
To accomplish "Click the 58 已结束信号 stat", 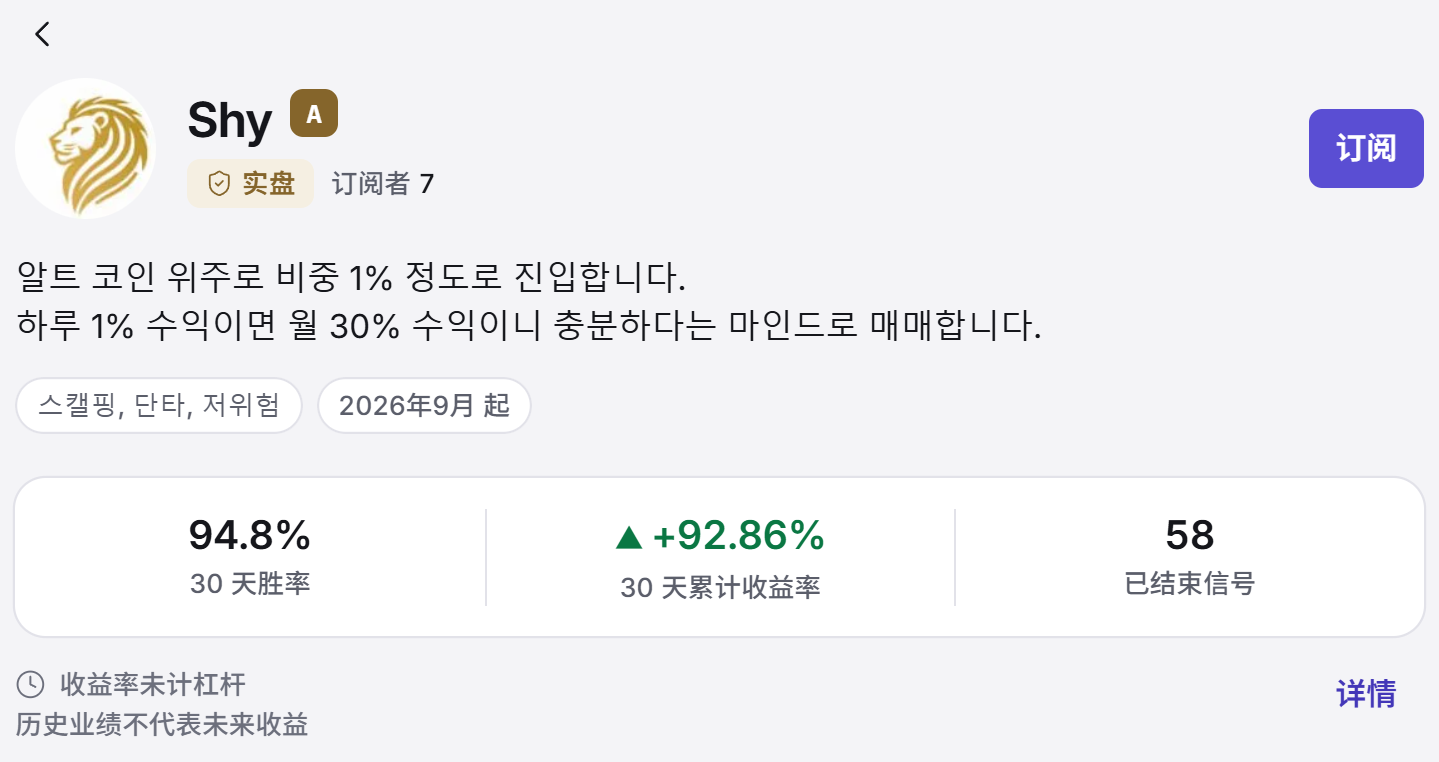I will coord(1189,557).
